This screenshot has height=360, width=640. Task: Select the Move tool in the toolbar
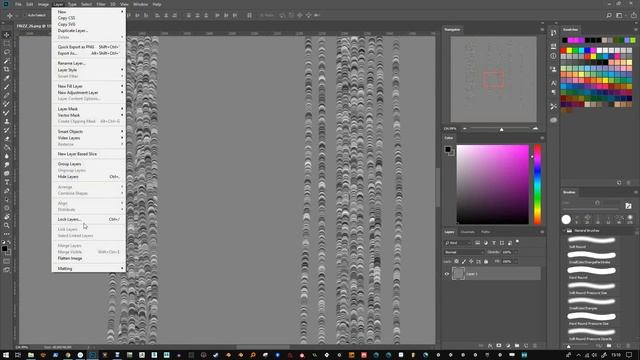[7, 35]
